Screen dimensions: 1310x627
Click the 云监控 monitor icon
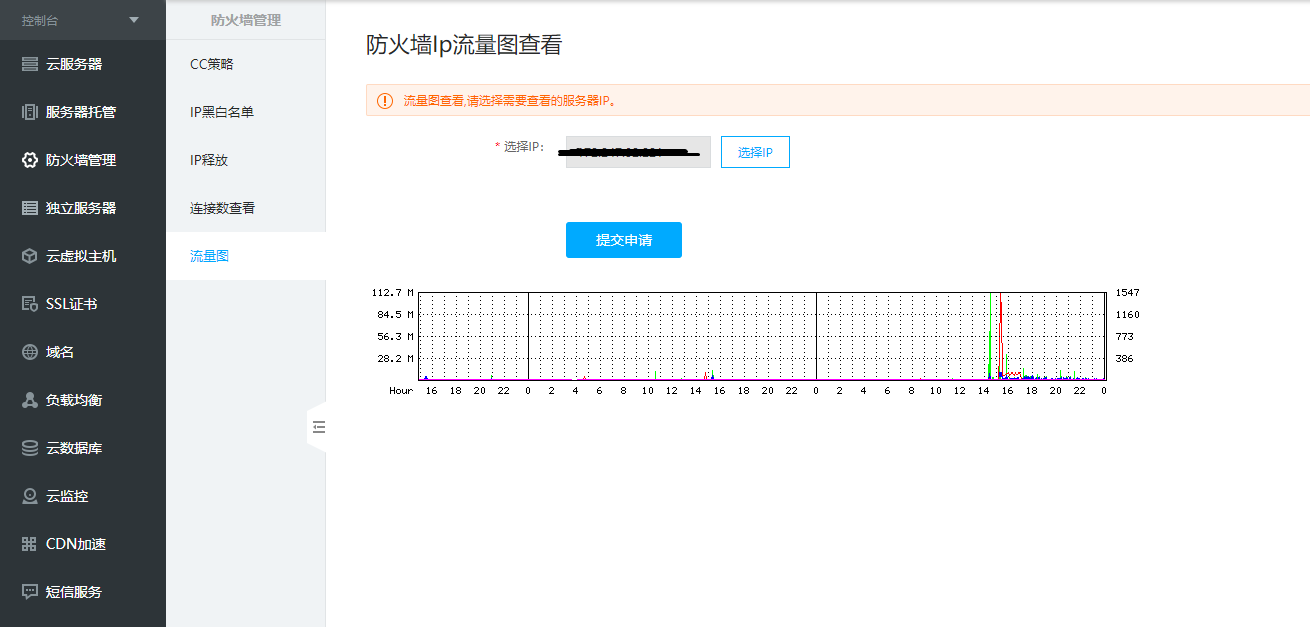pos(30,496)
